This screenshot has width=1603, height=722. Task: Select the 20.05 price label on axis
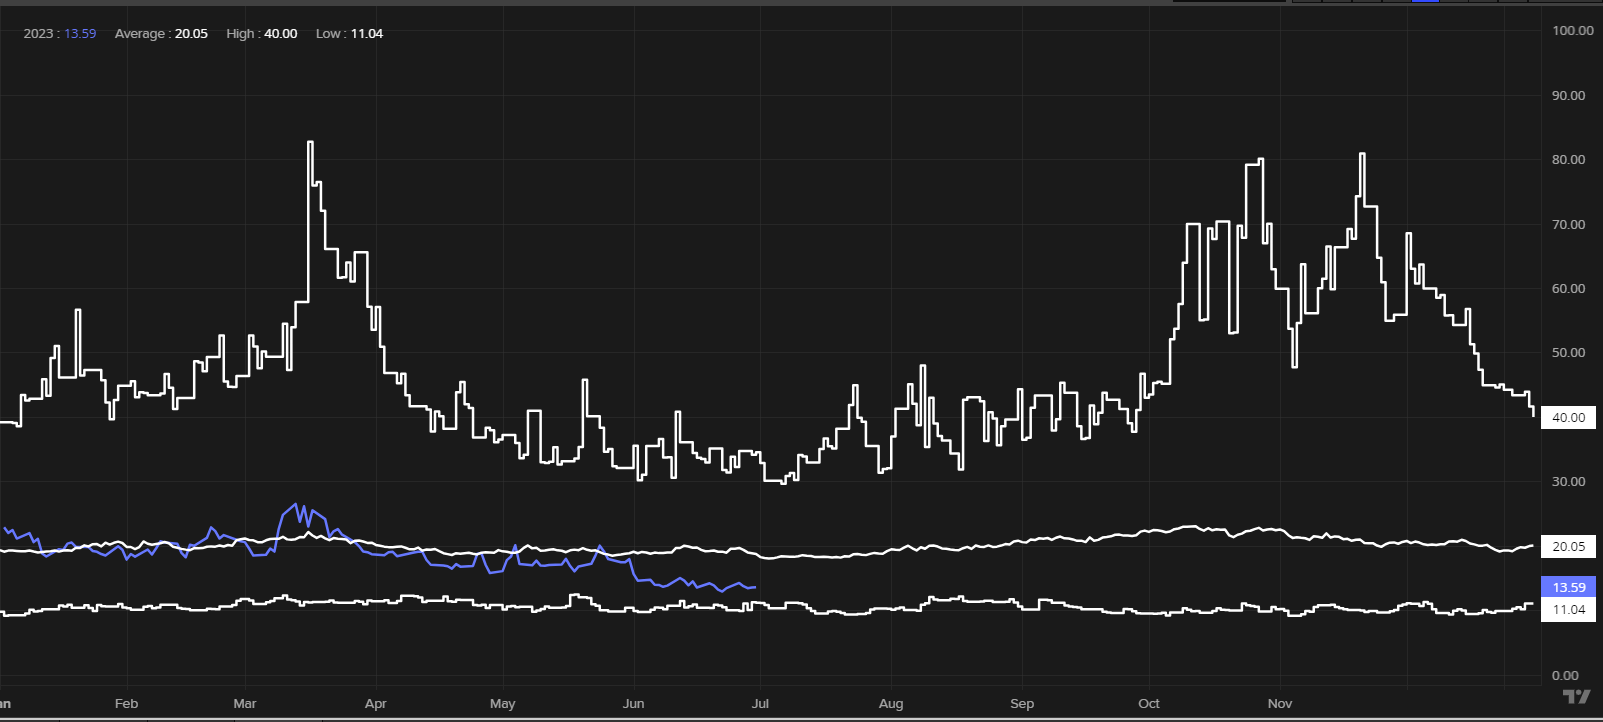coord(1568,547)
